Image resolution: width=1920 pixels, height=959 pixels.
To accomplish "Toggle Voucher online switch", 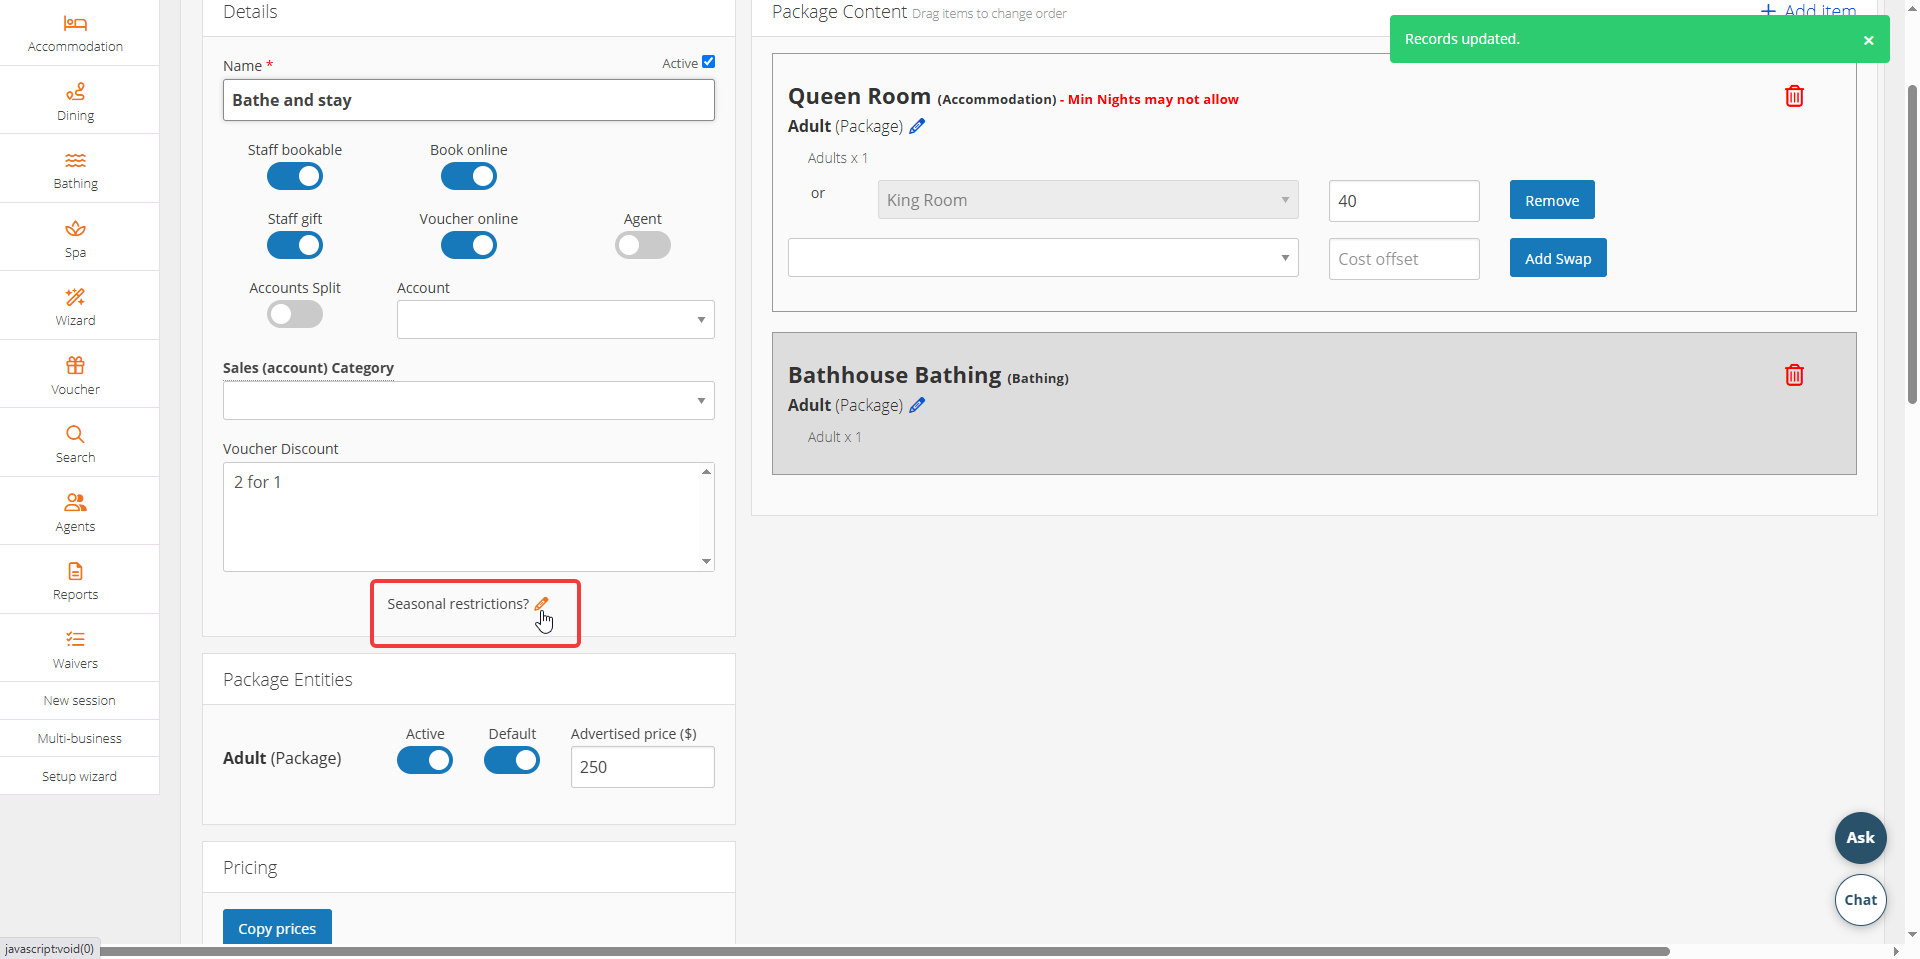I will pos(469,245).
